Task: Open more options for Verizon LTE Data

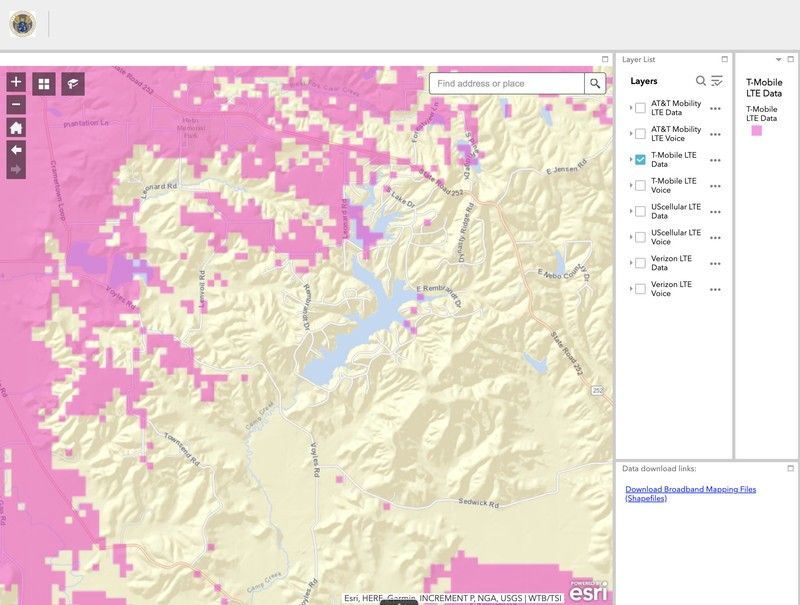Action: click(x=715, y=264)
